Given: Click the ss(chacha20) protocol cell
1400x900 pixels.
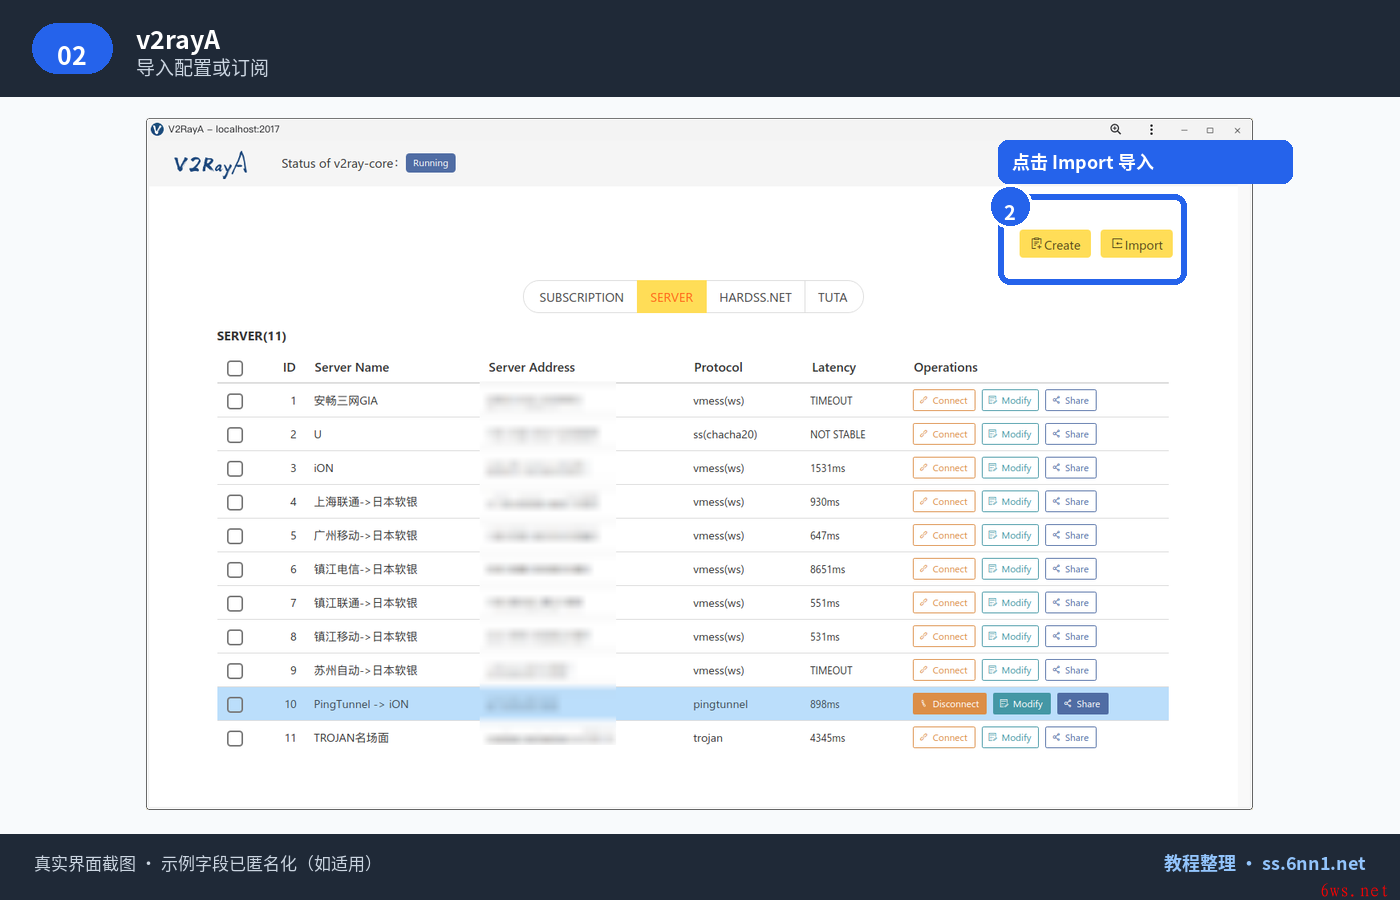Looking at the screenshot, I should (x=725, y=434).
